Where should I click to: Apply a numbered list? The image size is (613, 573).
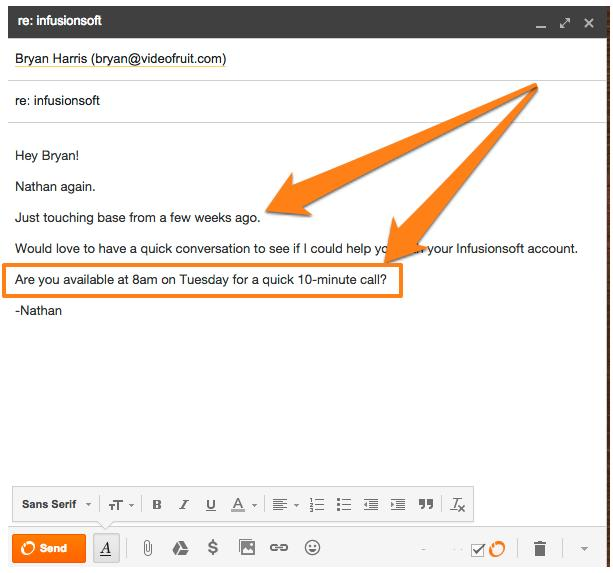pos(317,505)
